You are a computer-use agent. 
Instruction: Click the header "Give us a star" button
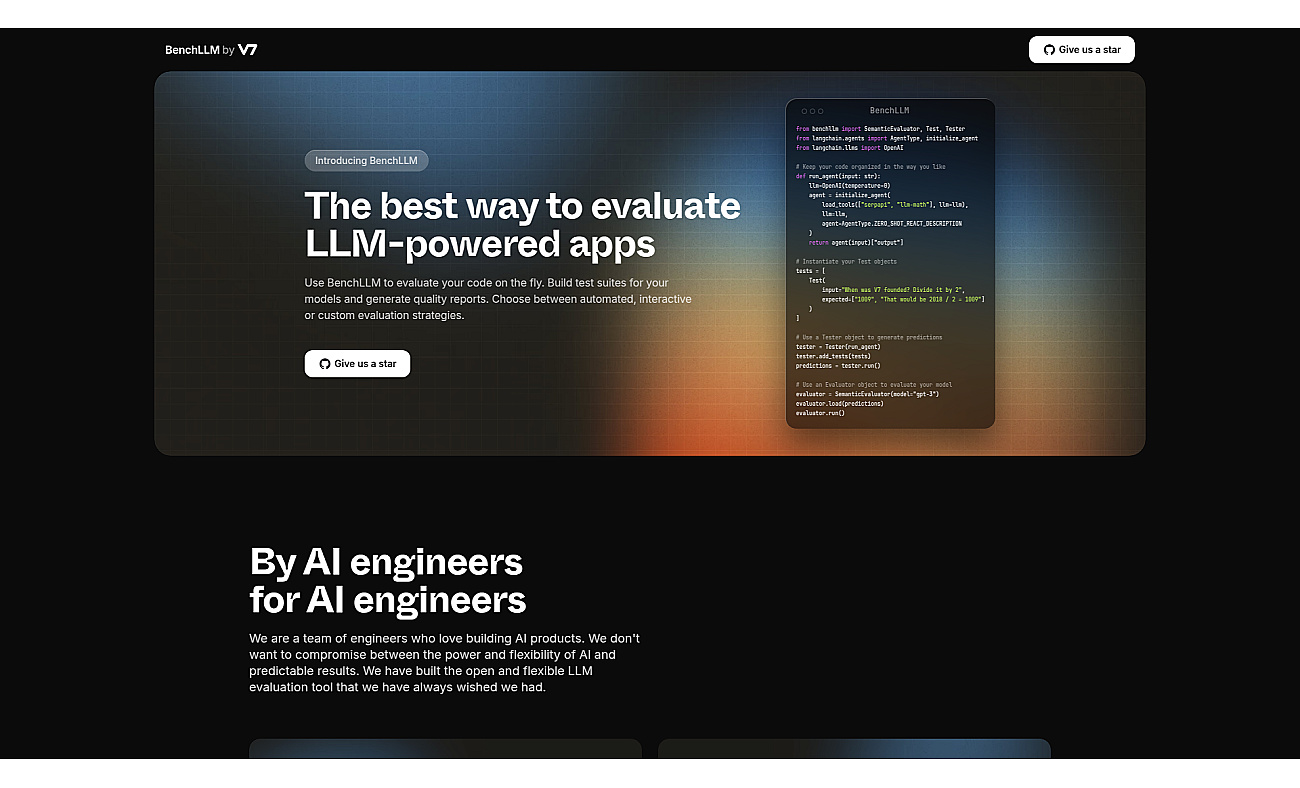(1082, 50)
